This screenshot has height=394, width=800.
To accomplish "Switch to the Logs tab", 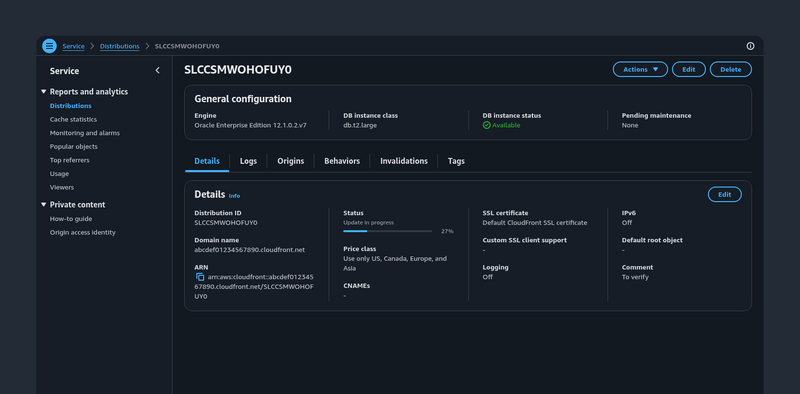I will (248, 161).
